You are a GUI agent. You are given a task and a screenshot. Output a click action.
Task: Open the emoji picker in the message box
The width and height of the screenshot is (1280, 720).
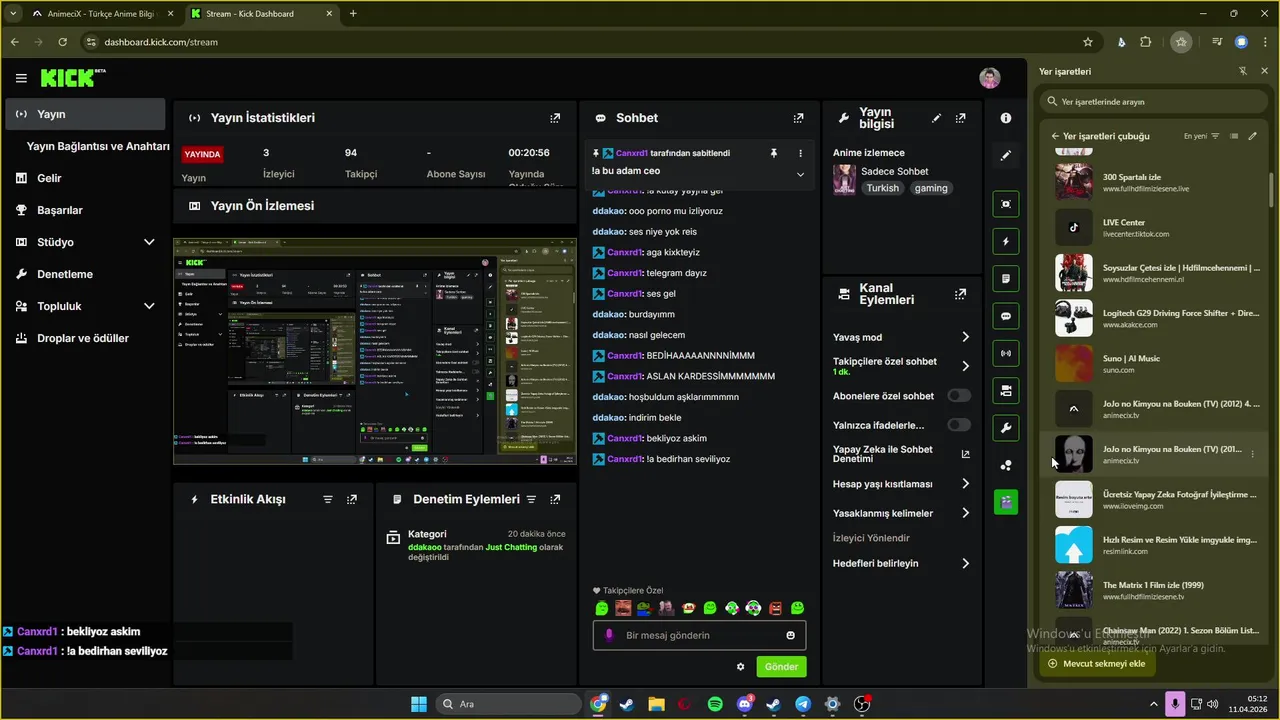click(790, 635)
